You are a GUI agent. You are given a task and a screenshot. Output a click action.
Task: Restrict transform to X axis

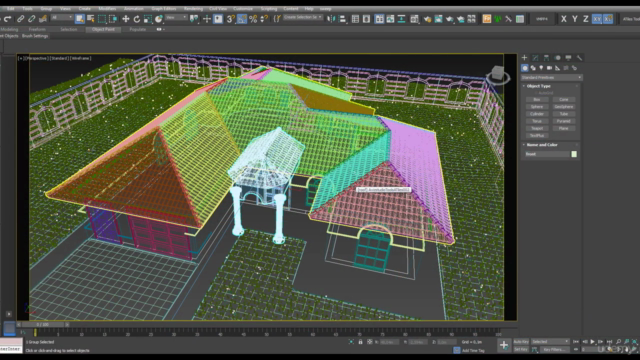point(564,19)
